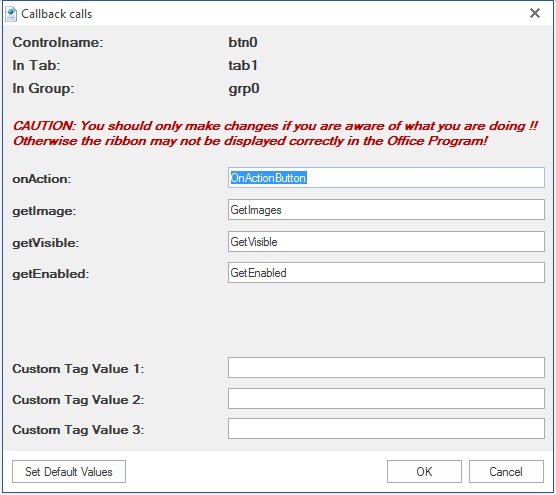The image size is (556, 495).
Task: Click the red CAUTION warning text
Action: click(x=275, y=133)
